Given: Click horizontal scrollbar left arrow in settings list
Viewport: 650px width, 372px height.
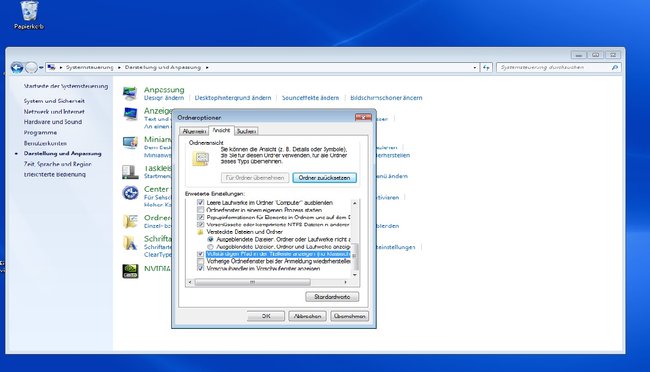Looking at the screenshot, I should point(190,282).
